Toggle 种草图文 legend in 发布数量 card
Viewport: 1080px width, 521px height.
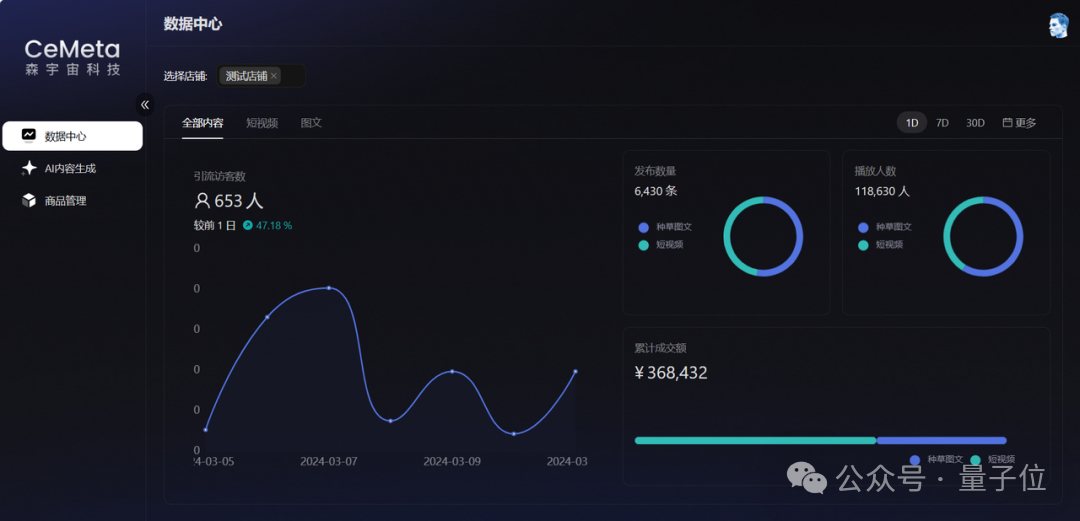(x=665, y=227)
